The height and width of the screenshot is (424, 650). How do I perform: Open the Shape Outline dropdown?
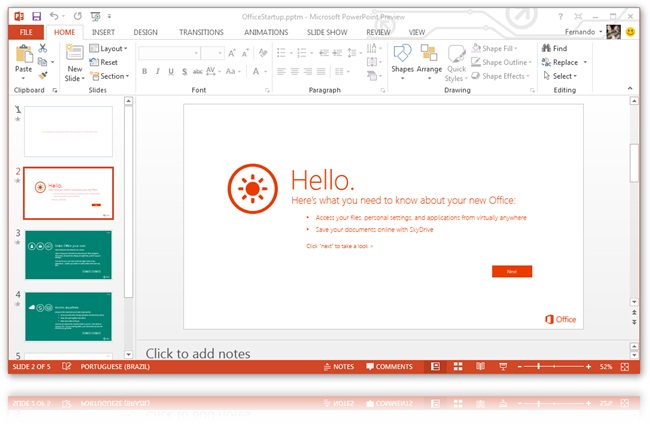pos(502,62)
